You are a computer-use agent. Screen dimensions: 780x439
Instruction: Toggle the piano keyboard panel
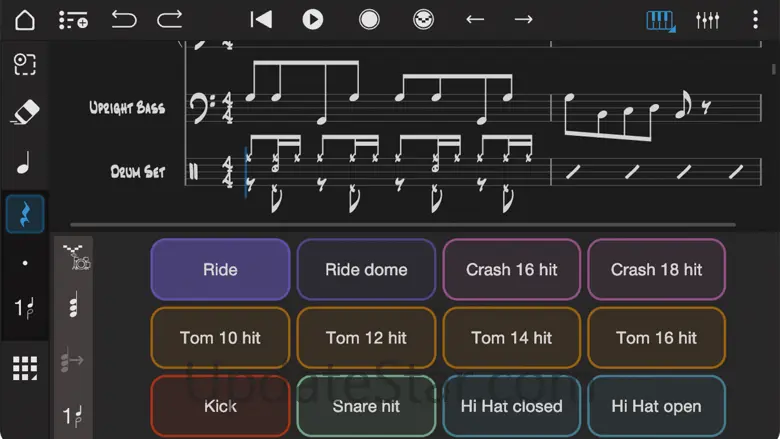(661, 21)
